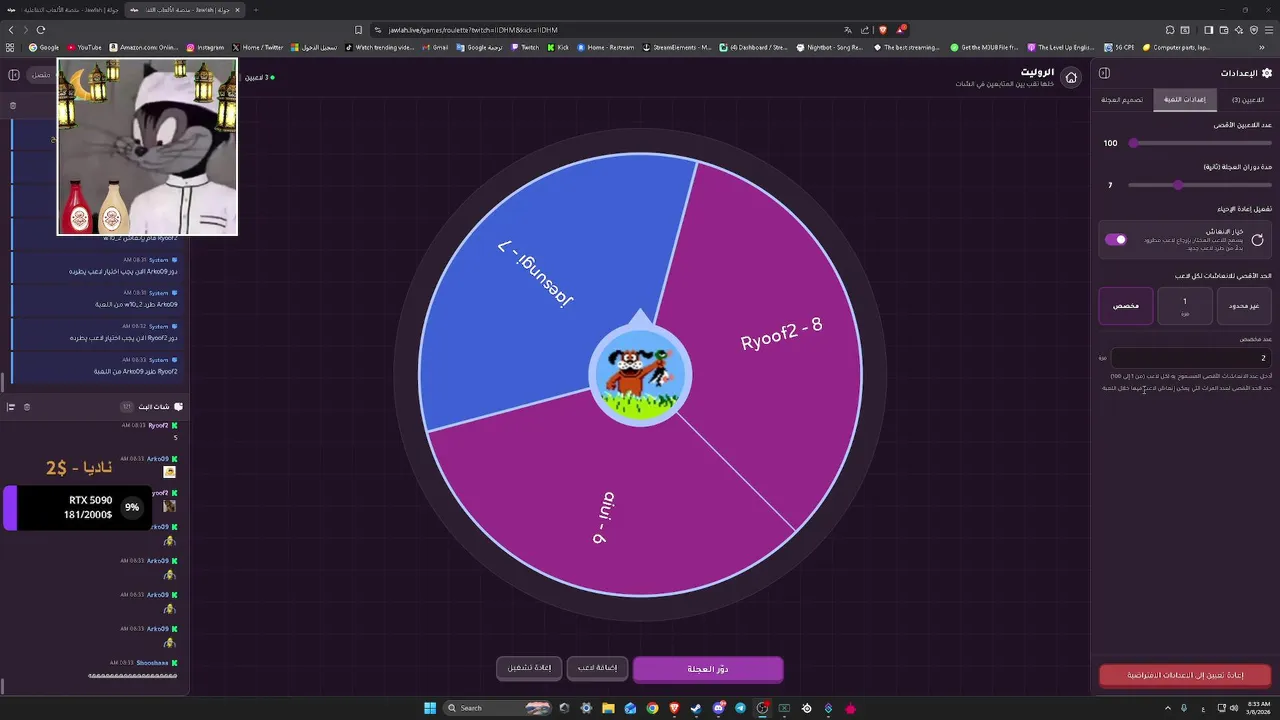This screenshot has width=1280, height=720.
Task: Click the translate icon in the address bar
Action: 848,30
